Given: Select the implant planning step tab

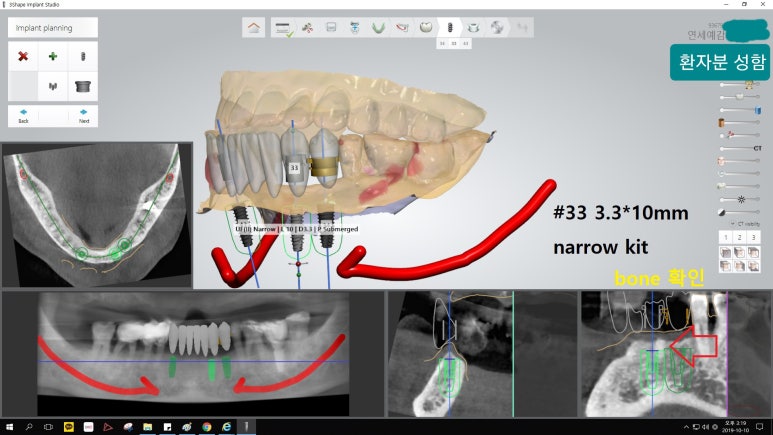Looking at the screenshot, I should pos(450,27).
